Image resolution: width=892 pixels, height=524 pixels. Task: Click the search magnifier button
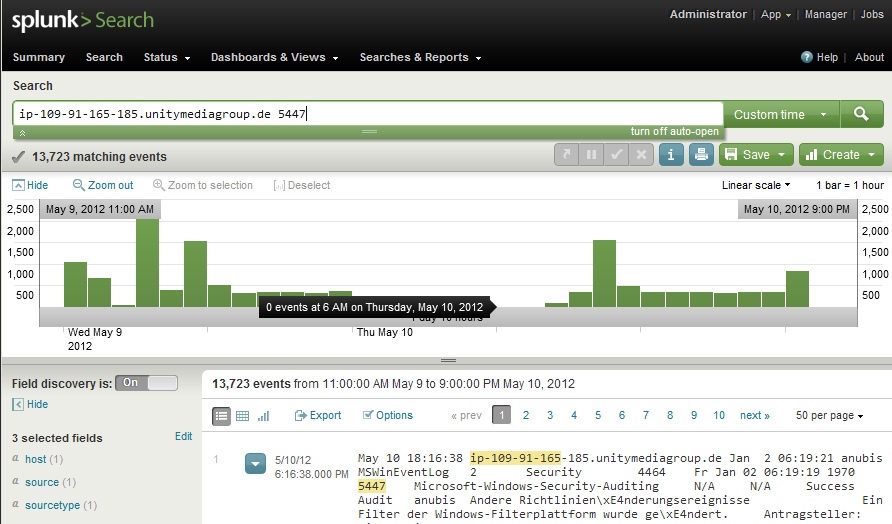(x=861, y=114)
